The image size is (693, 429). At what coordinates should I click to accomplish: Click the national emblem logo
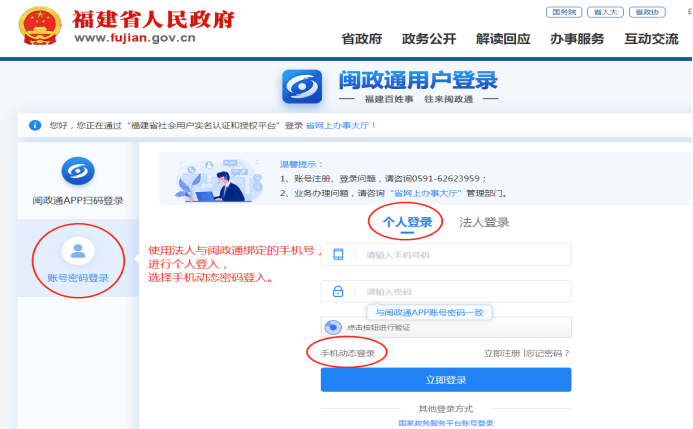[42, 28]
